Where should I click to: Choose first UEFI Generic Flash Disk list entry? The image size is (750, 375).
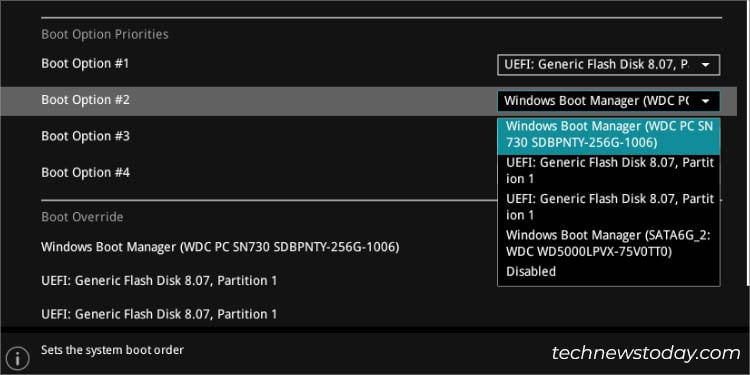(x=608, y=171)
